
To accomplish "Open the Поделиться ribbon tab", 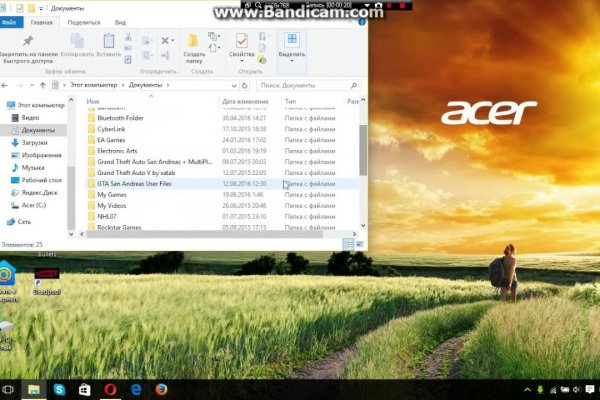I will pos(83,21).
